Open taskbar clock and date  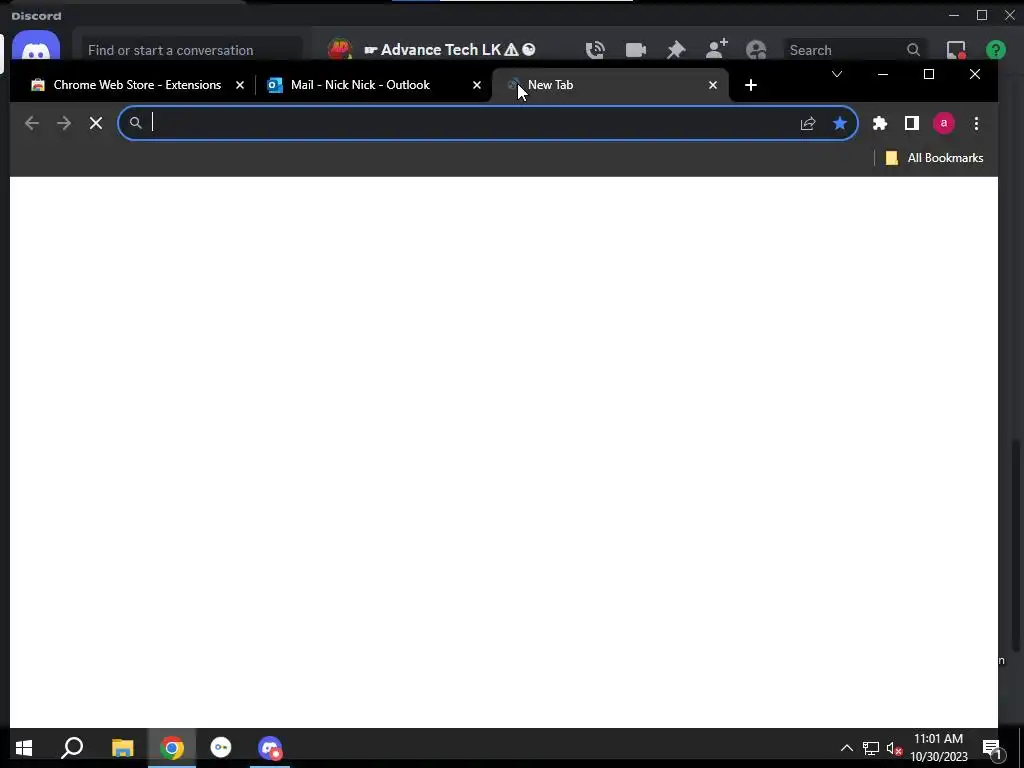coord(939,748)
